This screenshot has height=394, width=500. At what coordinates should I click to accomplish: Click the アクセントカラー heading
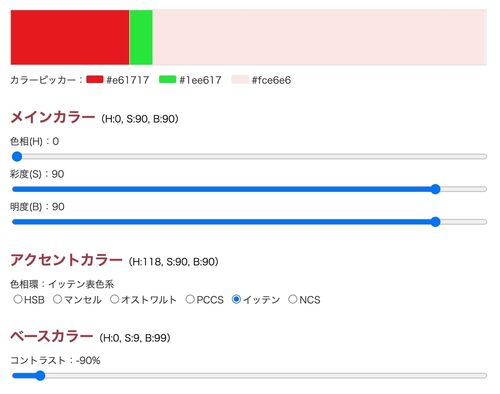click(67, 260)
